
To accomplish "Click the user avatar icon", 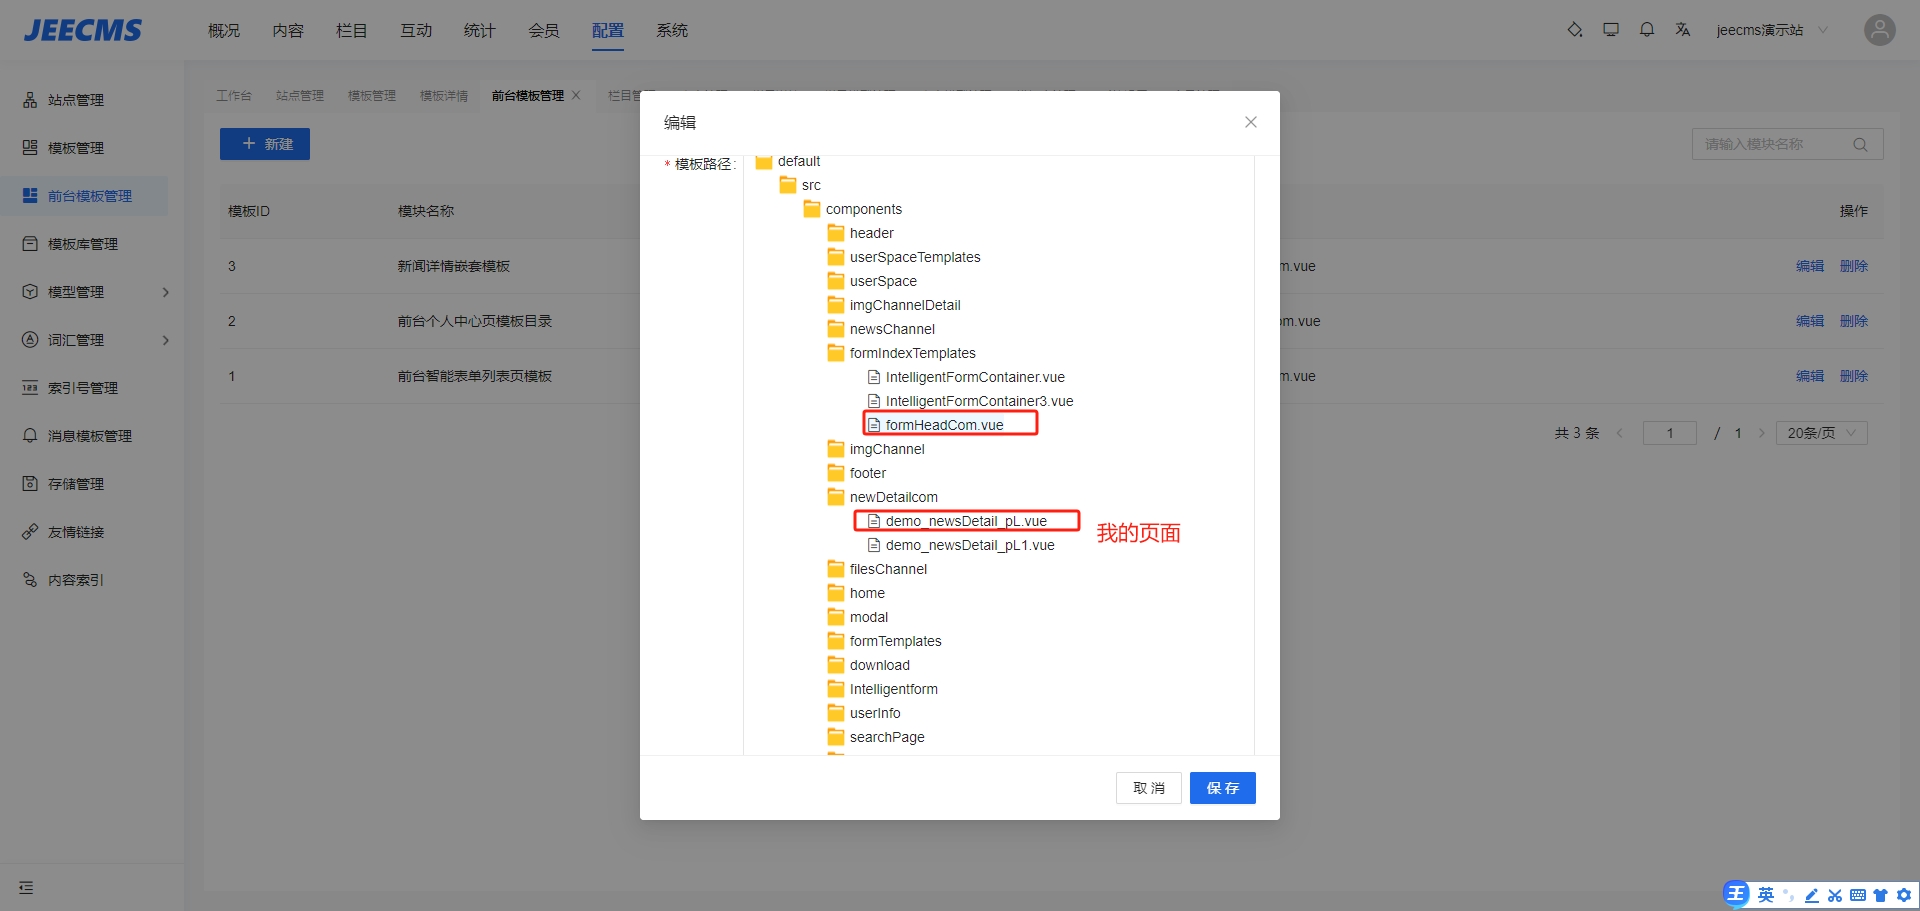I will (1879, 30).
